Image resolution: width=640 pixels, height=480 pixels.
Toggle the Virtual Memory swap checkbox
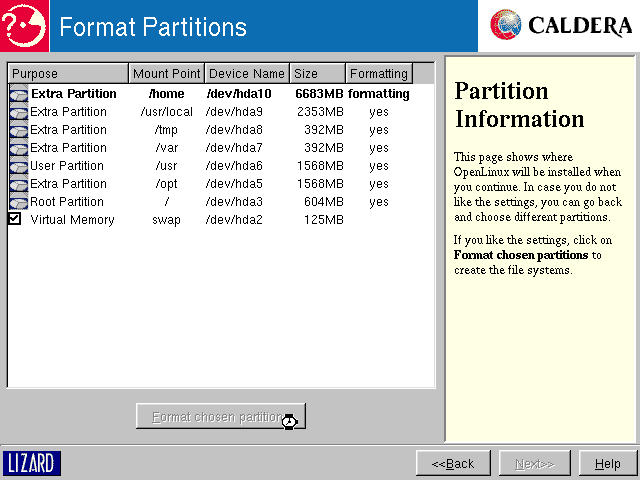(x=15, y=219)
